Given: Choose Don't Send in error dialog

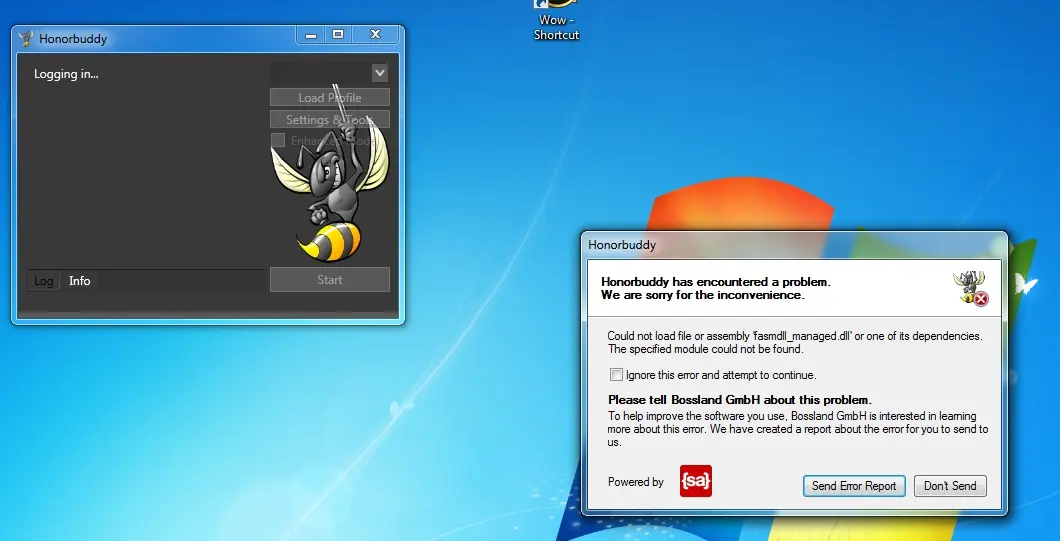Looking at the screenshot, I should click(950, 486).
